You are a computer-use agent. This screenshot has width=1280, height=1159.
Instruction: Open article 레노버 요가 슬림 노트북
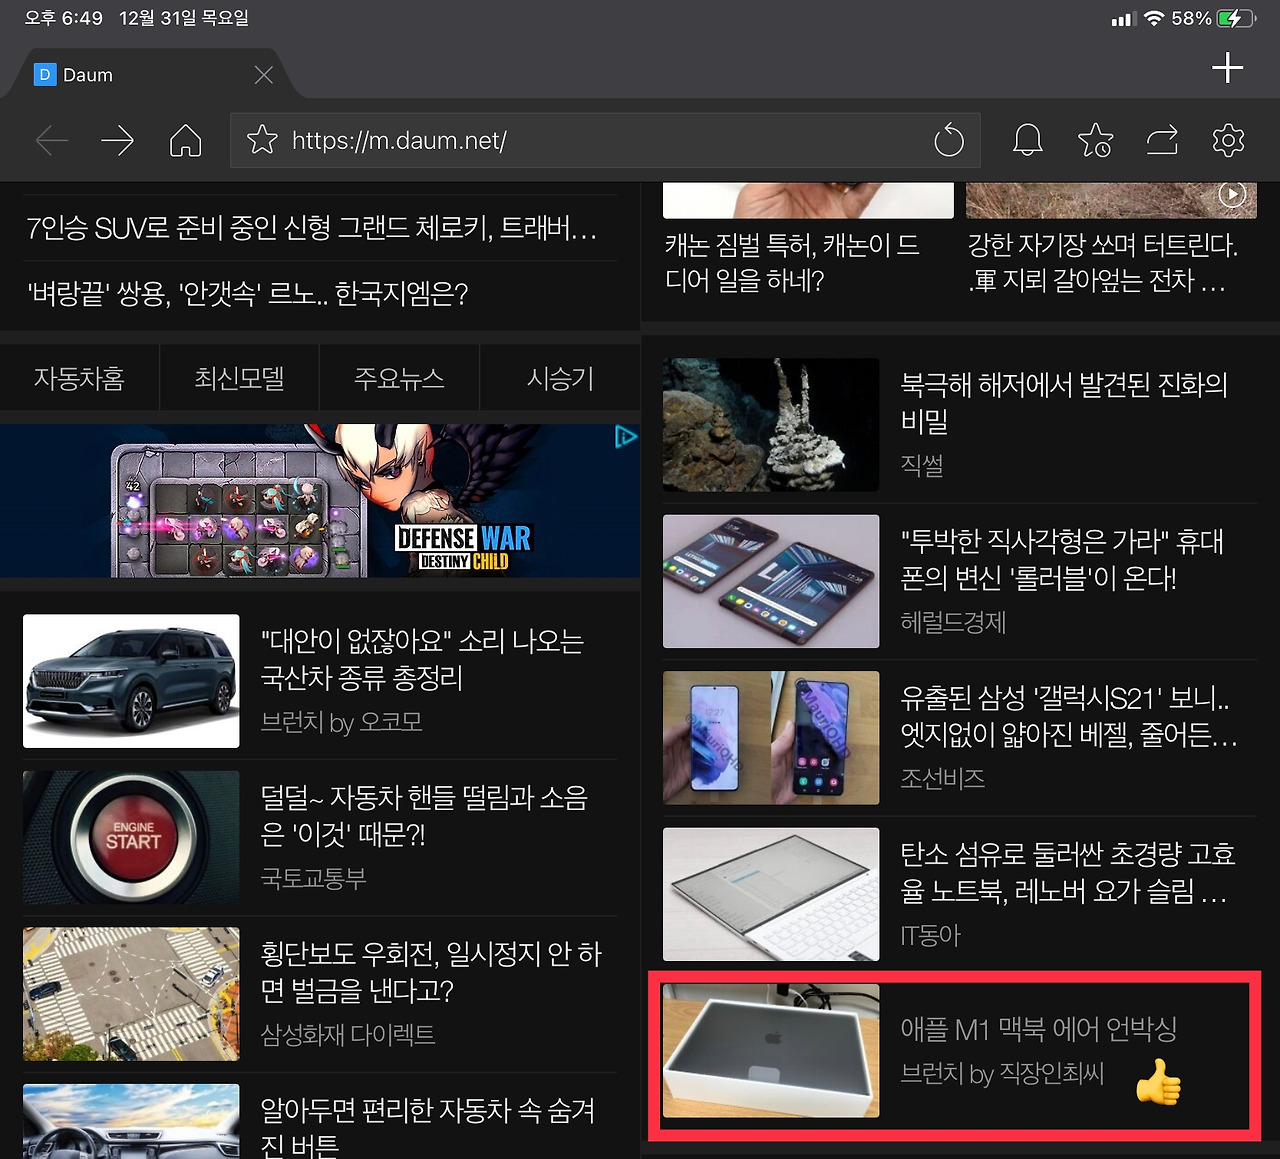pos(1068,872)
